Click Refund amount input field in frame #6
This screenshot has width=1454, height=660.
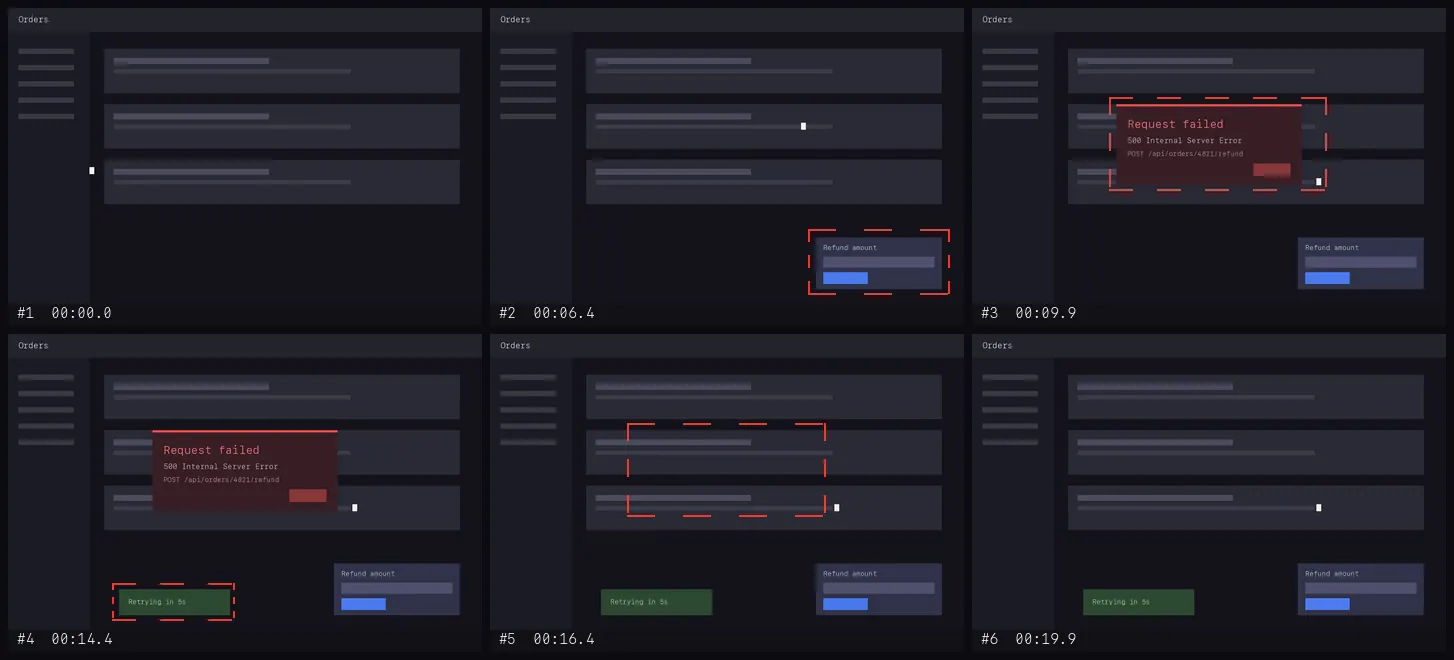pos(1361,588)
